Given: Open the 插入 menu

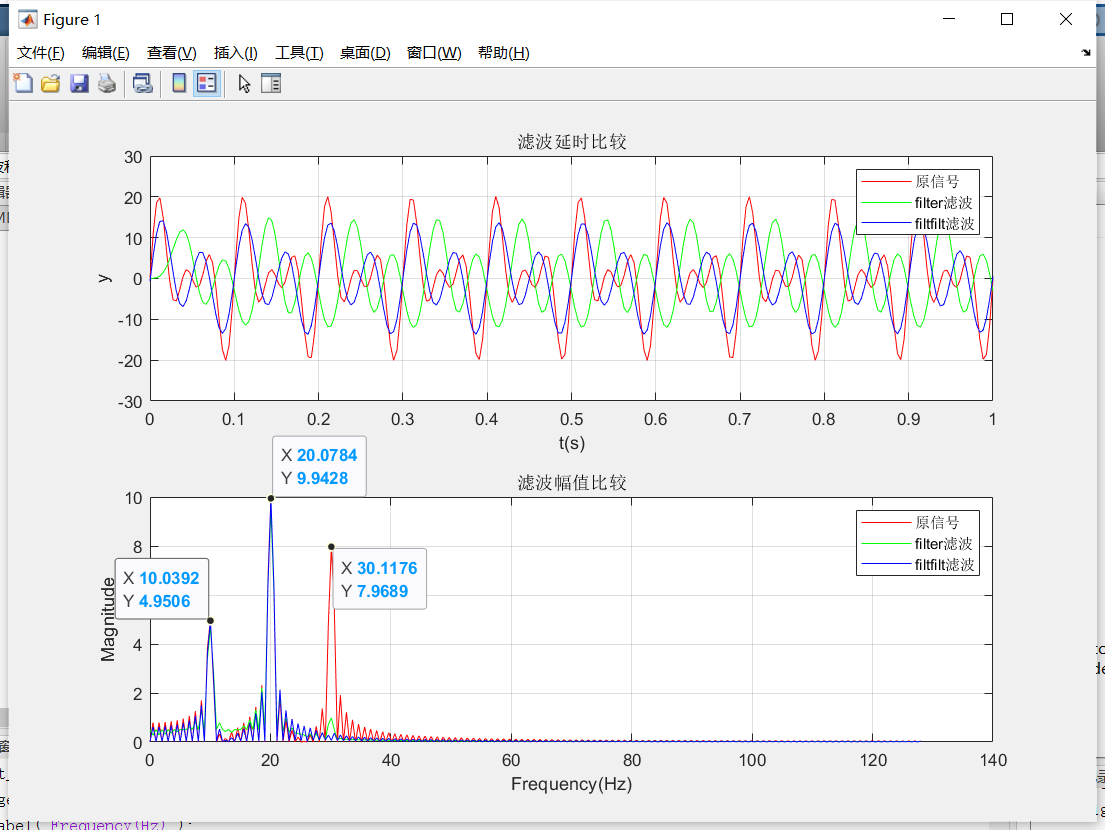Looking at the screenshot, I should tap(237, 53).
